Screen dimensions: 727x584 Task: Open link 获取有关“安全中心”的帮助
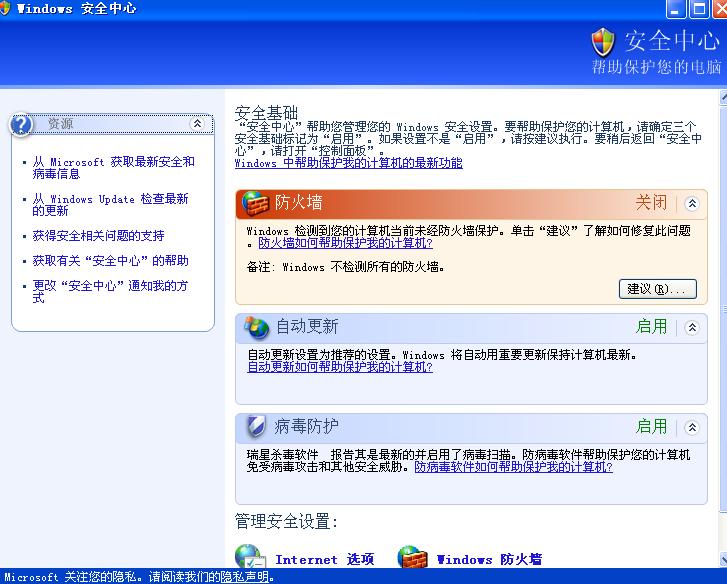tap(110, 261)
